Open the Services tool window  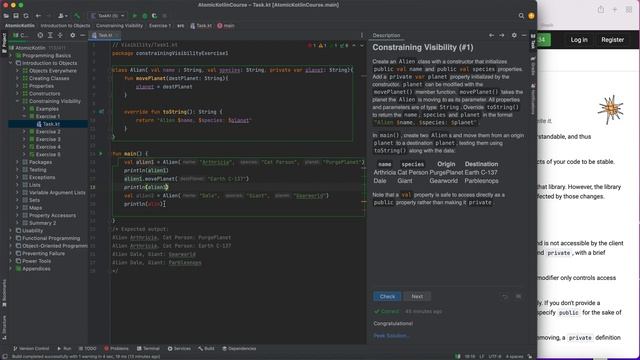(179, 349)
